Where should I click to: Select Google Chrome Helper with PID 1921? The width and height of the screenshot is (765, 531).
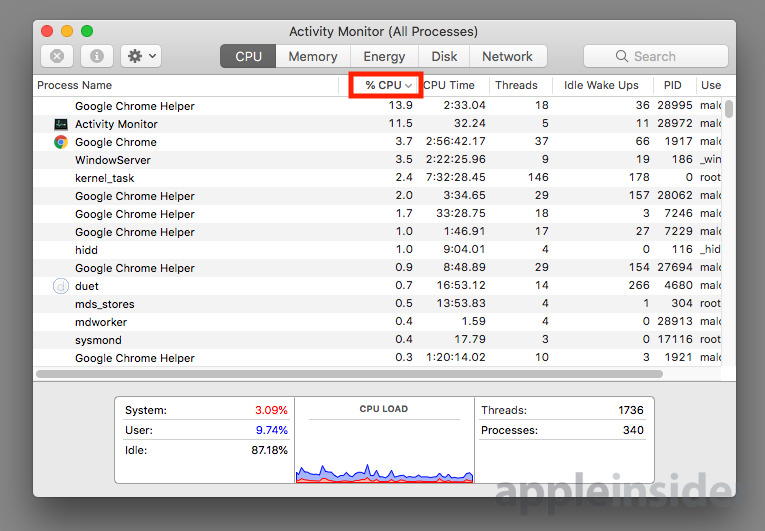click(378, 358)
